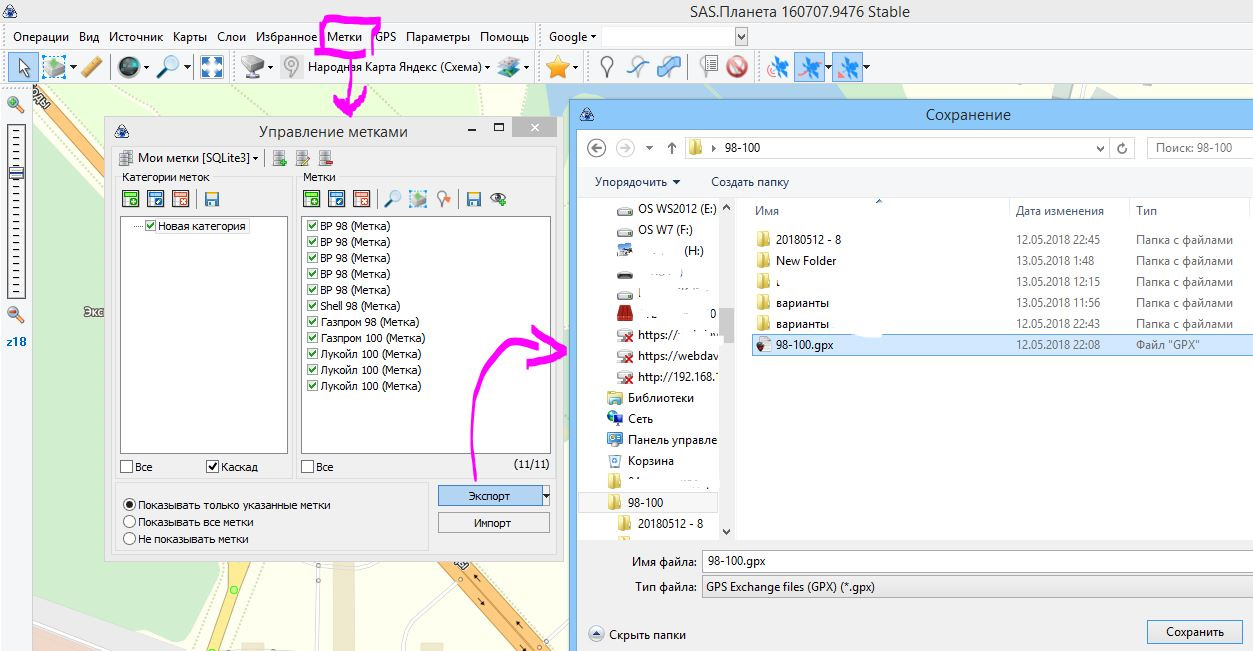
Task: Open the Параметры menu
Action: pos(438,37)
